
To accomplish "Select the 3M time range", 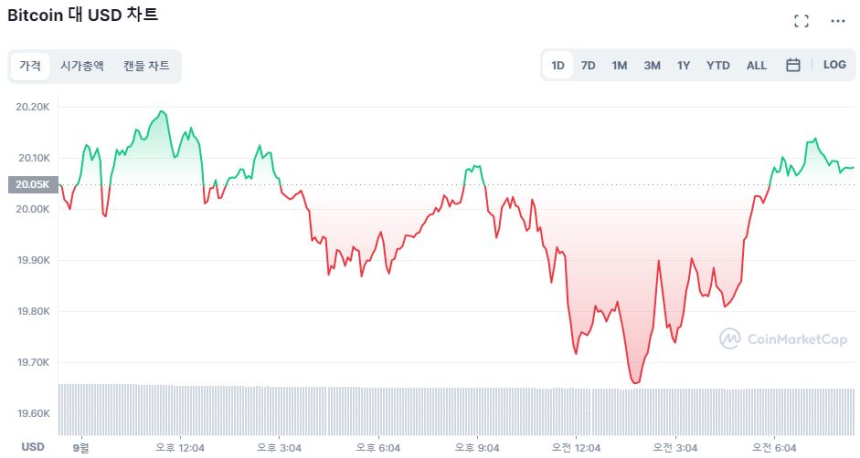I will pyautogui.click(x=652, y=65).
